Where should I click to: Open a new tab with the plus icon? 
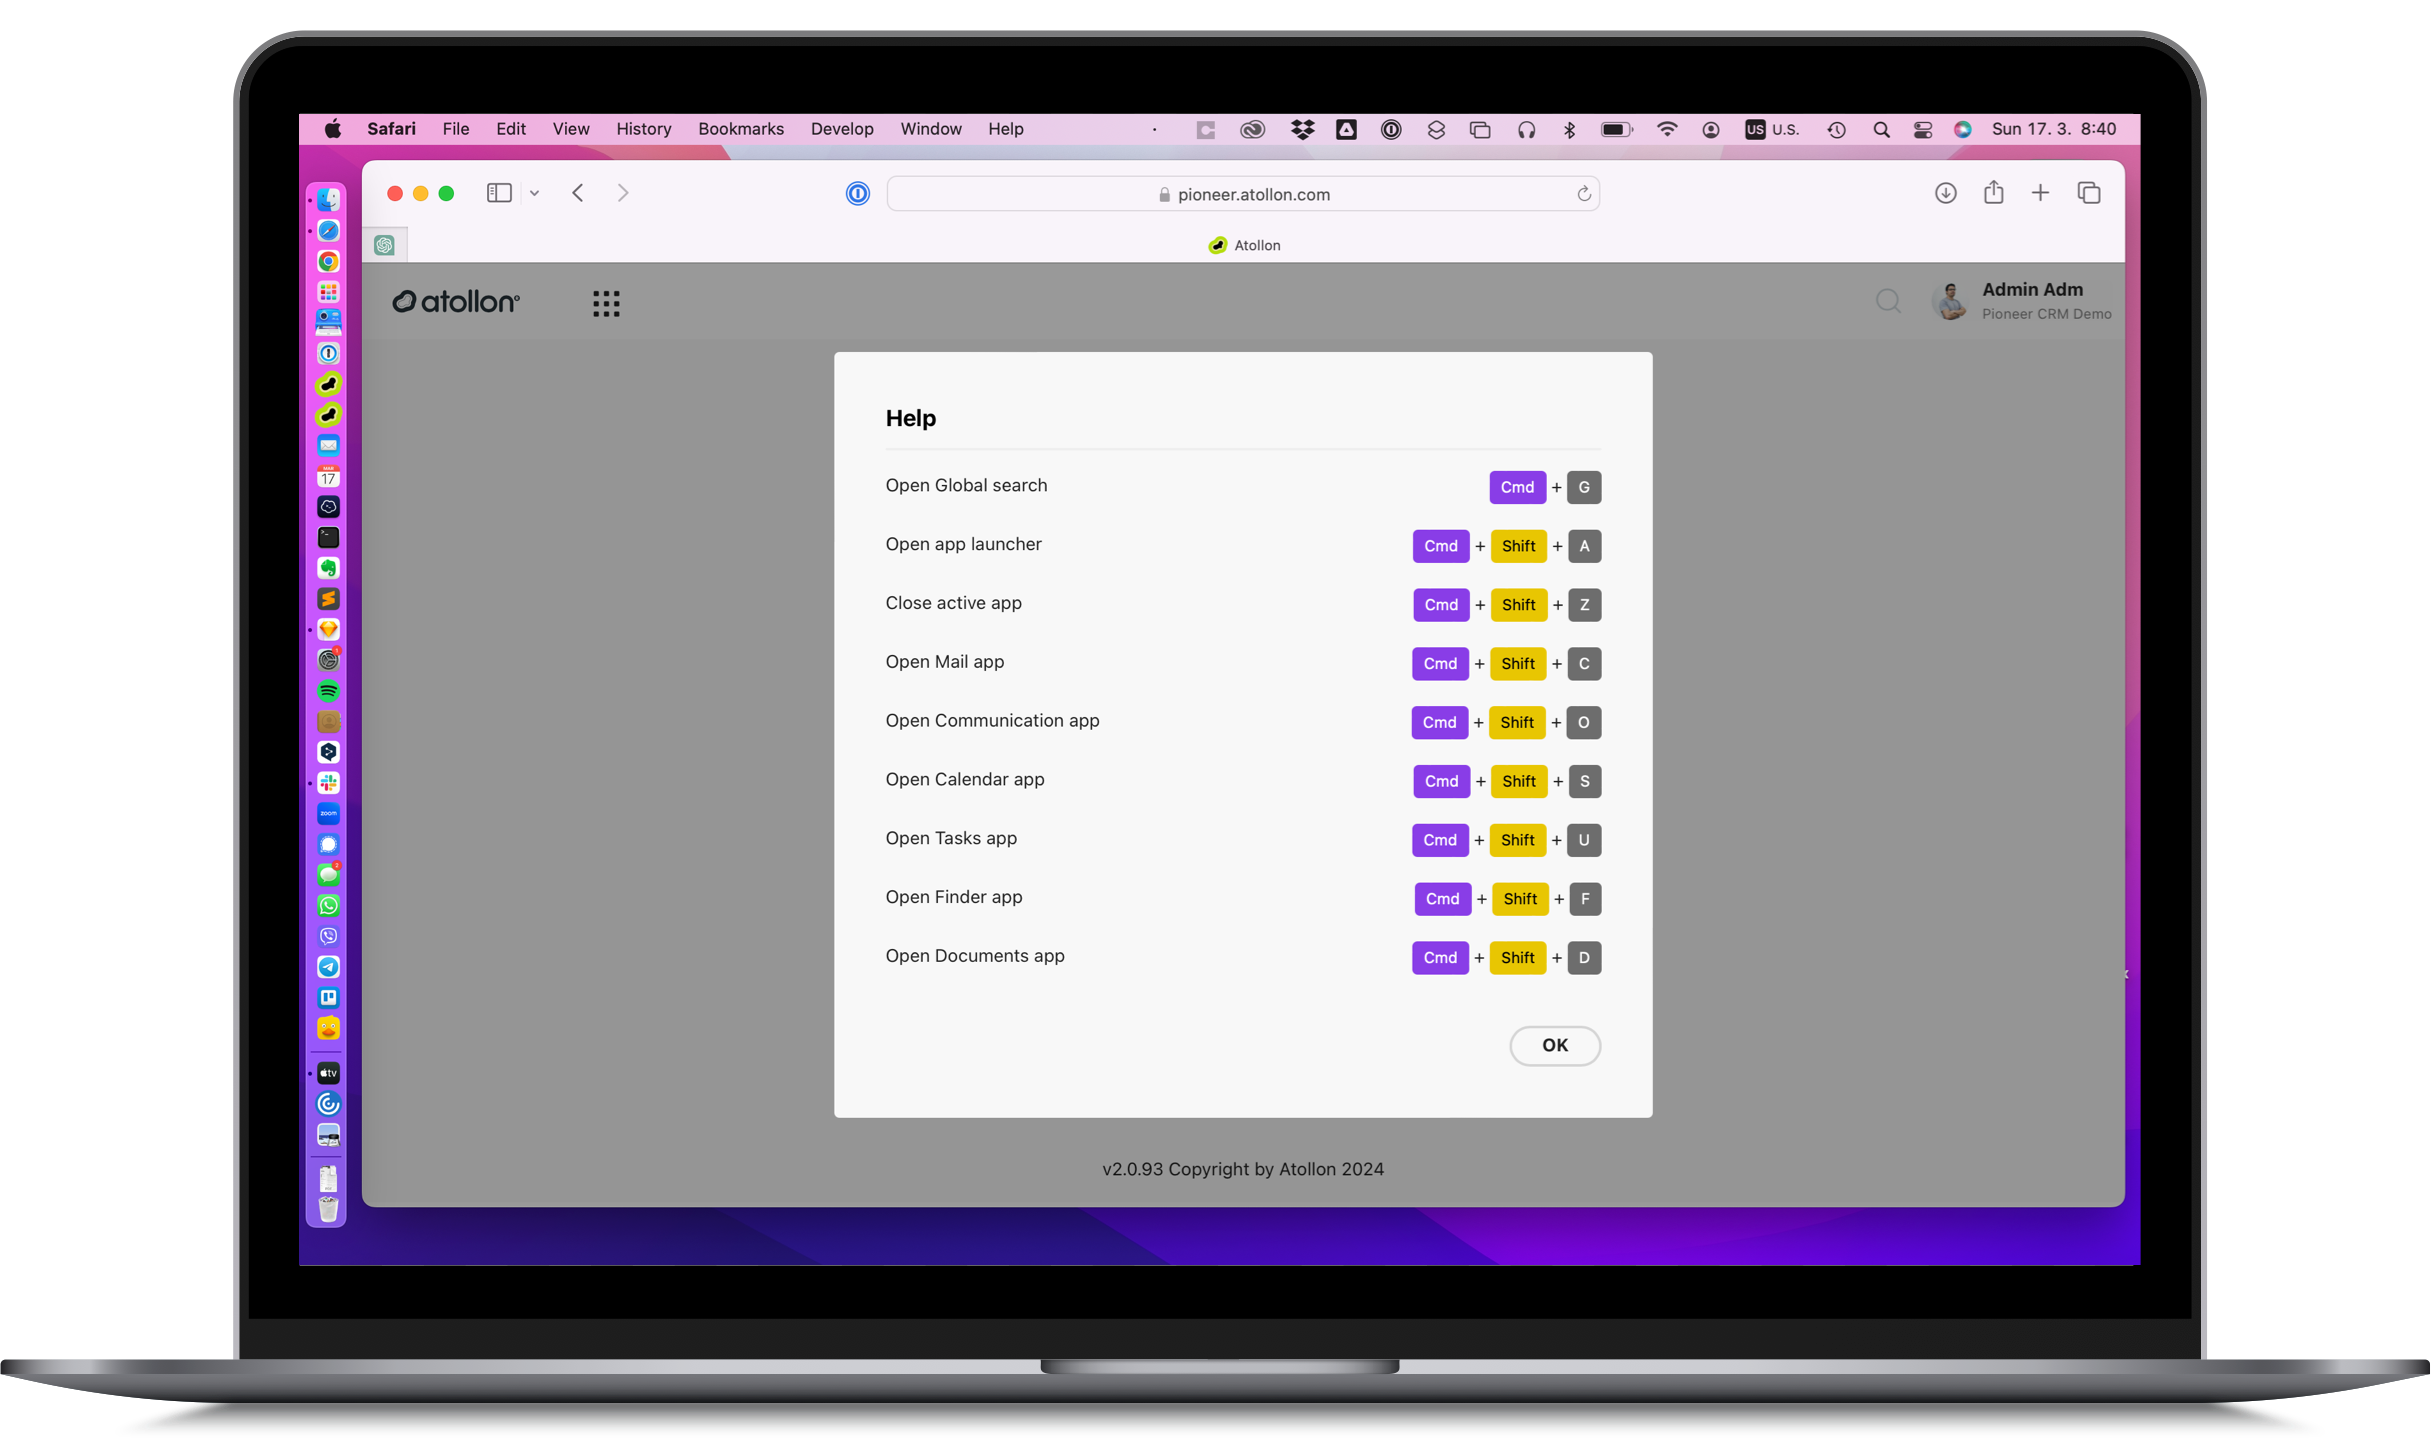pyautogui.click(x=2041, y=192)
